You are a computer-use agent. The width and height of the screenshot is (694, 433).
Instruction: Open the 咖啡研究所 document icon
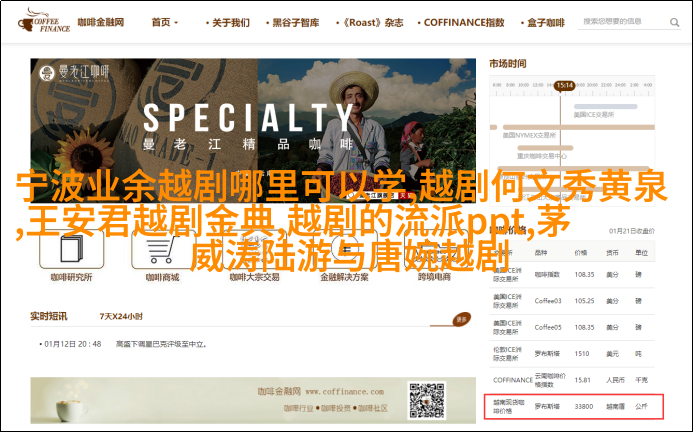click(x=71, y=249)
